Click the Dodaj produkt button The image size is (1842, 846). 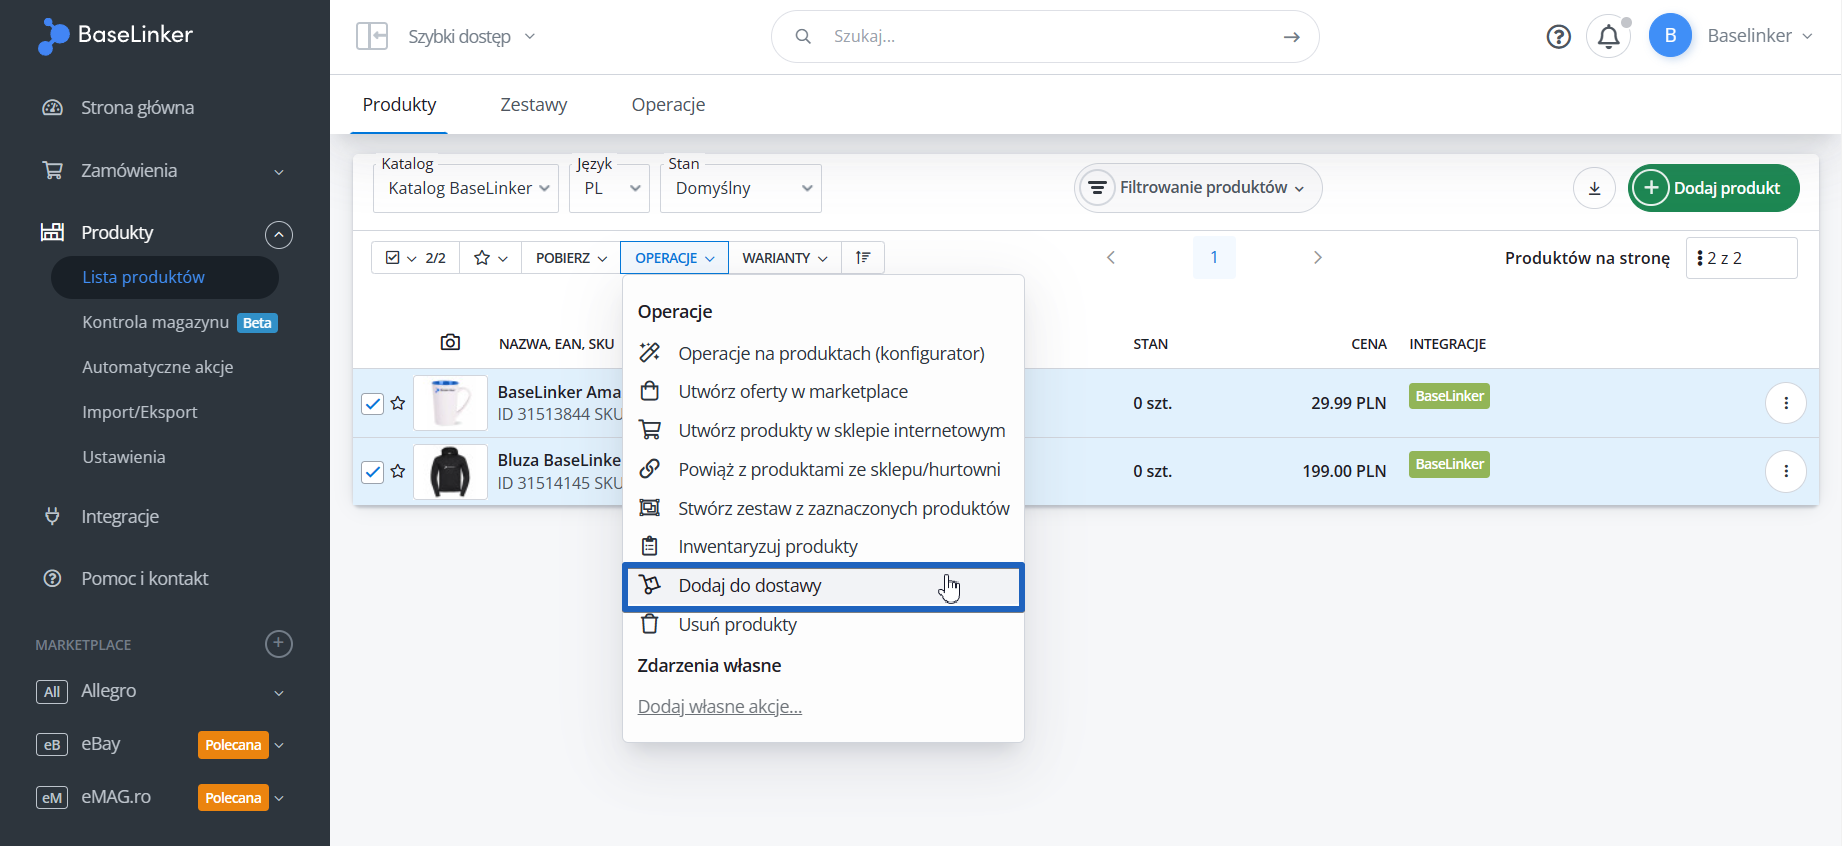1713,188
